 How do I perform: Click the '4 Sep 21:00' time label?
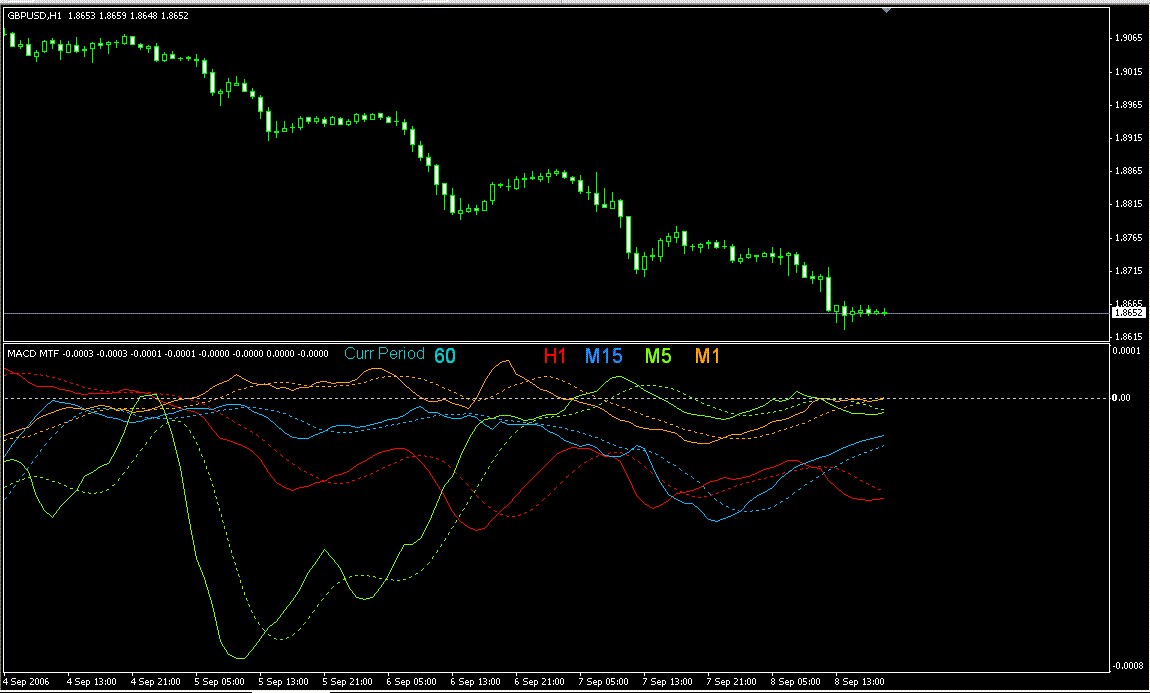(x=156, y=681)
